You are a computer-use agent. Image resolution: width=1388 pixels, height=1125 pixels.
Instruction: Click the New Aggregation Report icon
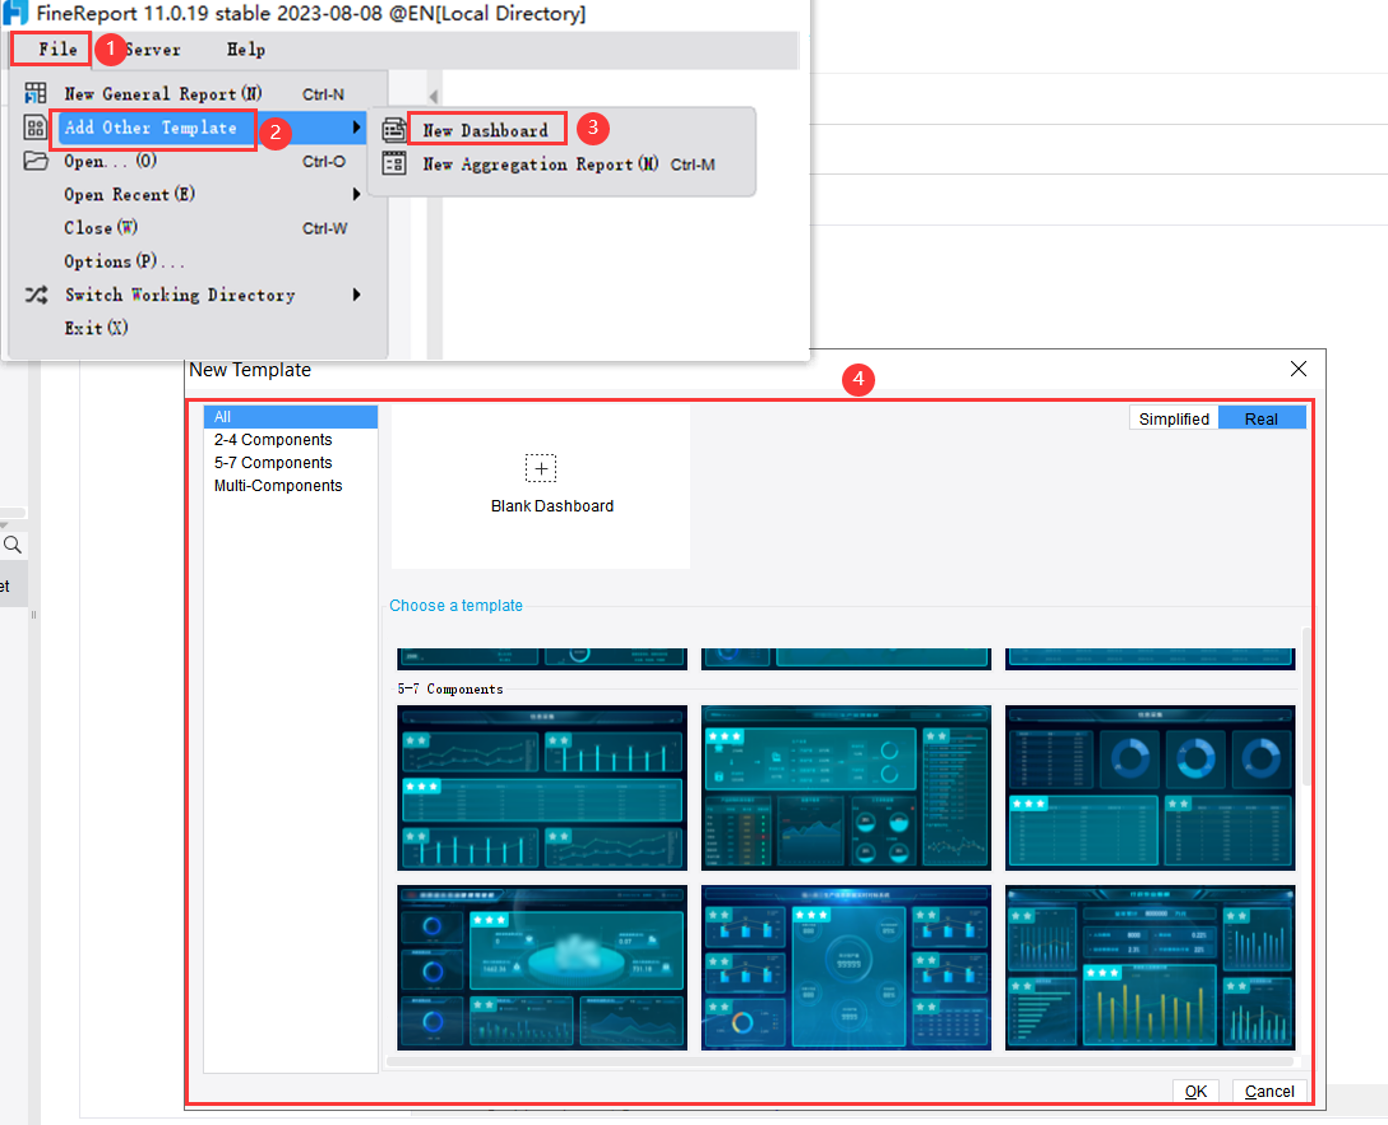click(394, 163)
